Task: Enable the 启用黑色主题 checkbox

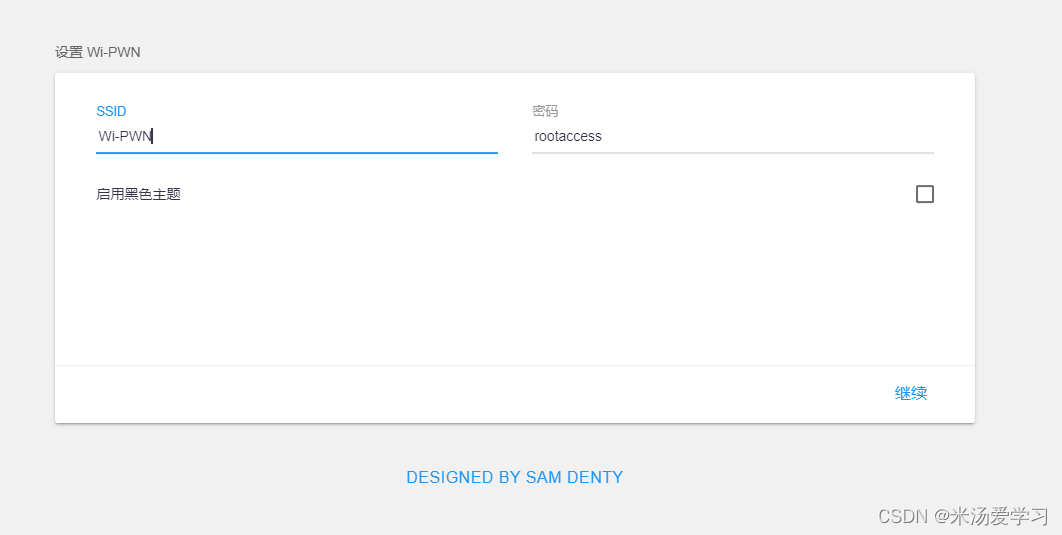Action: tap(925, 194)
